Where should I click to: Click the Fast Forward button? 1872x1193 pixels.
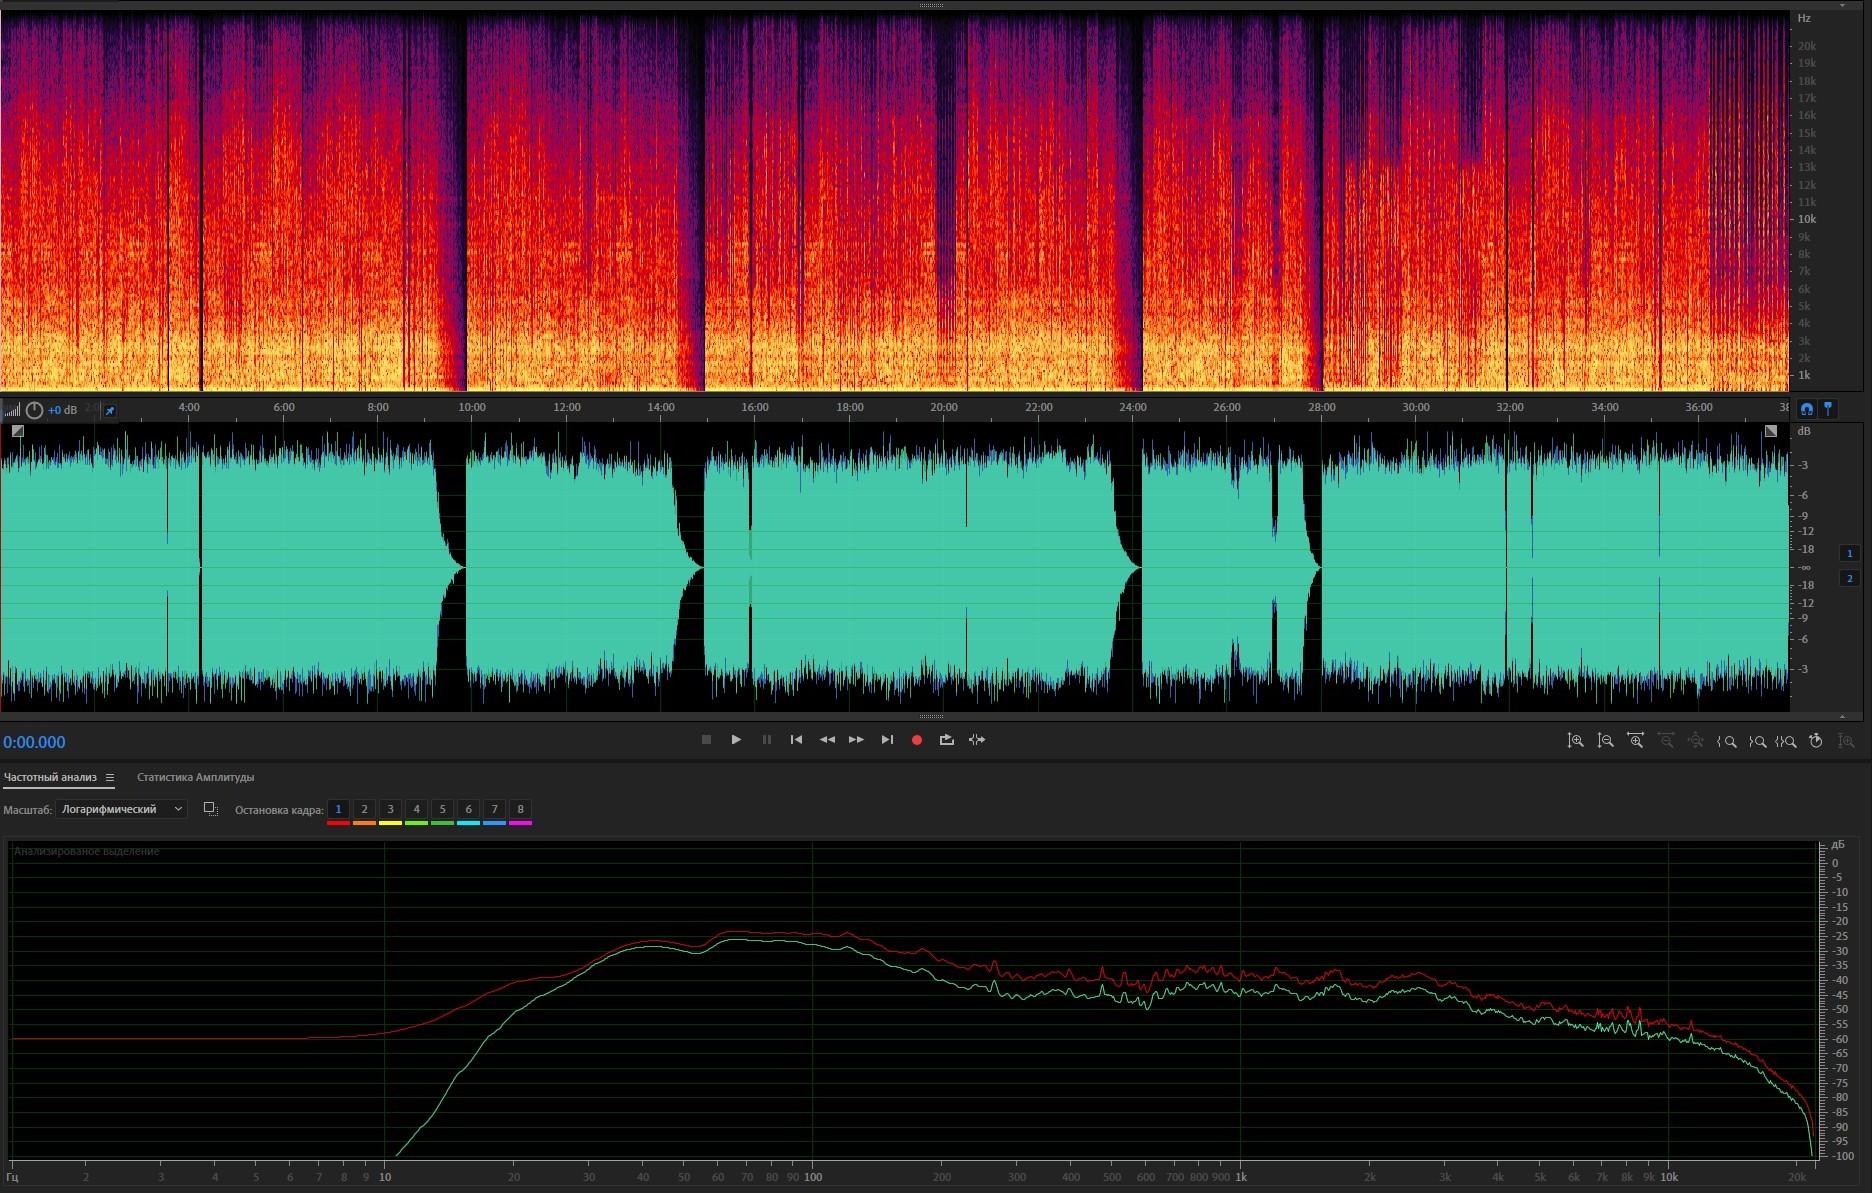(856, 740)
